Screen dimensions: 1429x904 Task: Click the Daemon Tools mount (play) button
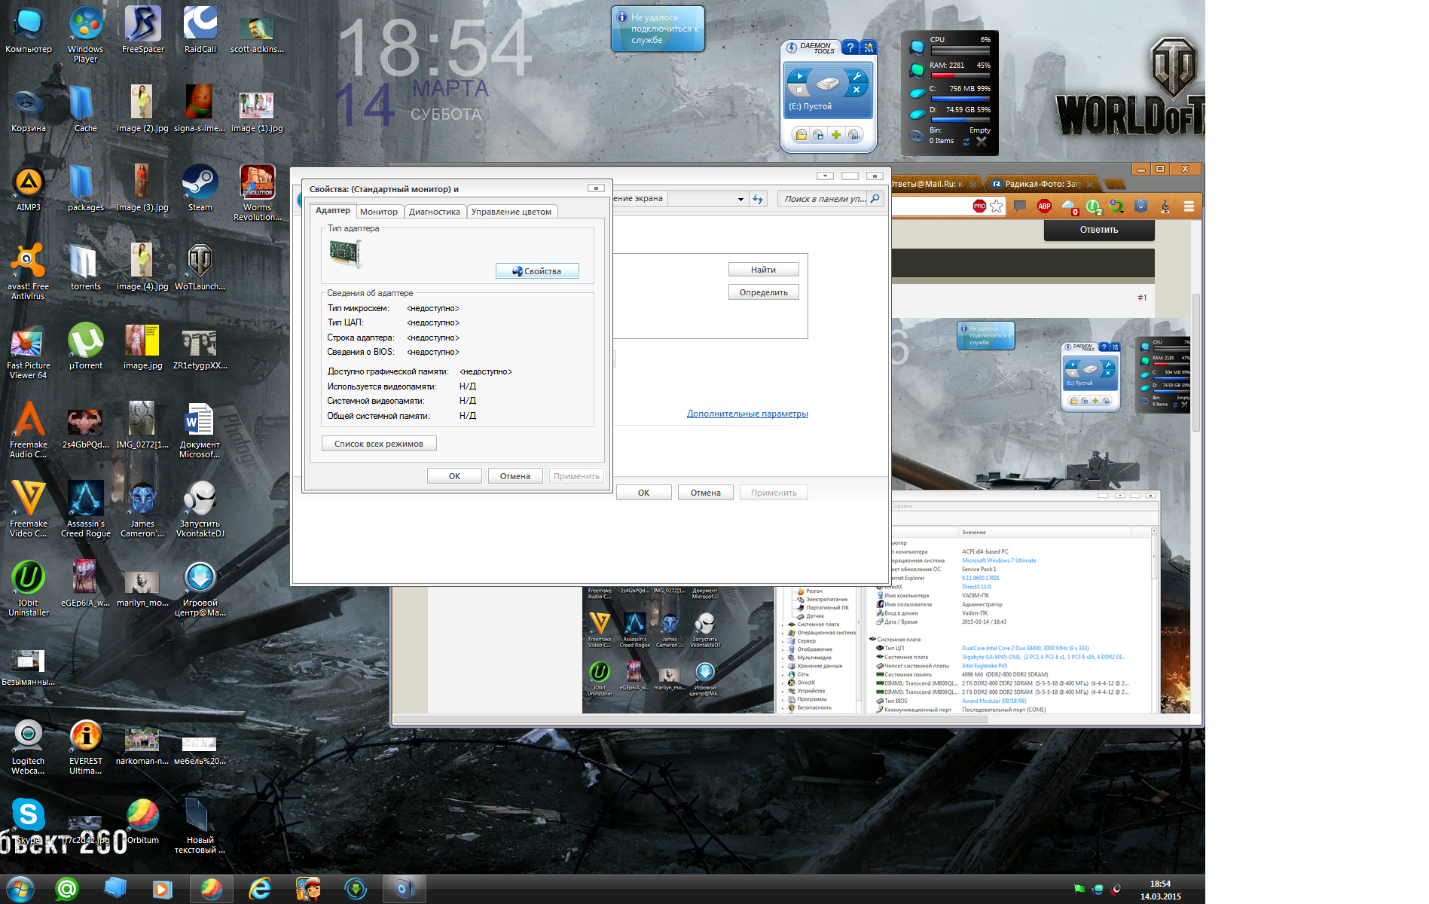point(799,77)
